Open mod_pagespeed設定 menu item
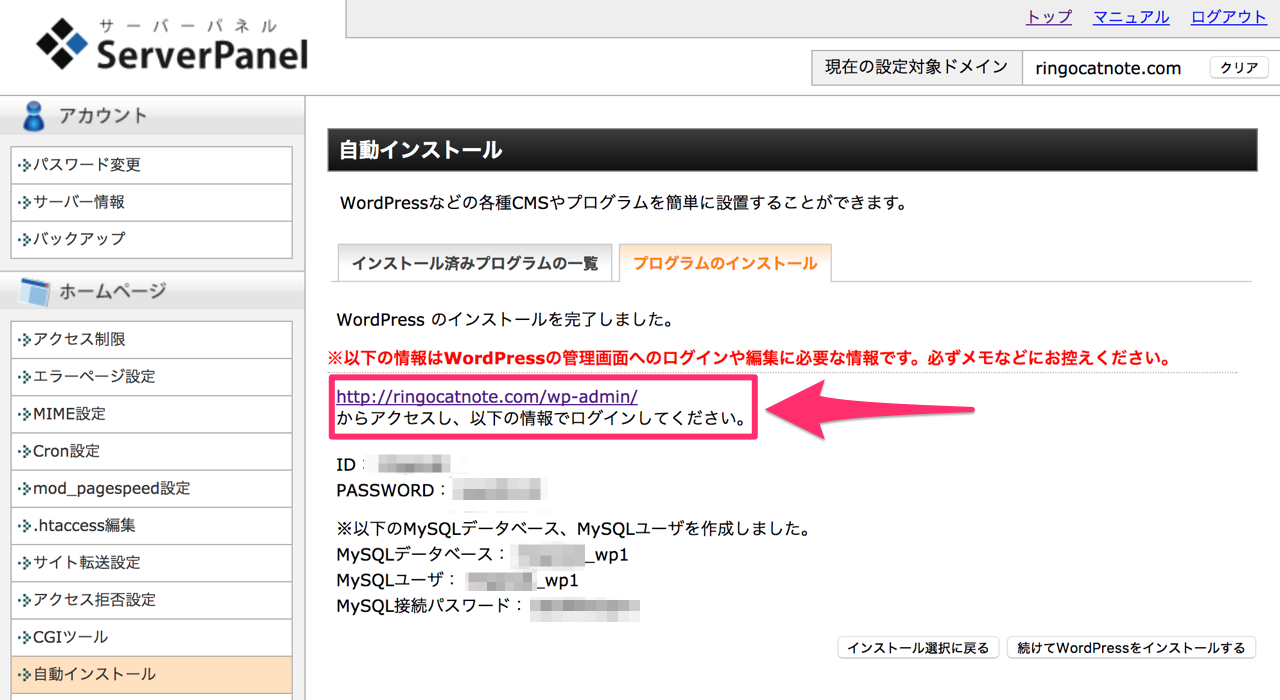 pos(111,488)
